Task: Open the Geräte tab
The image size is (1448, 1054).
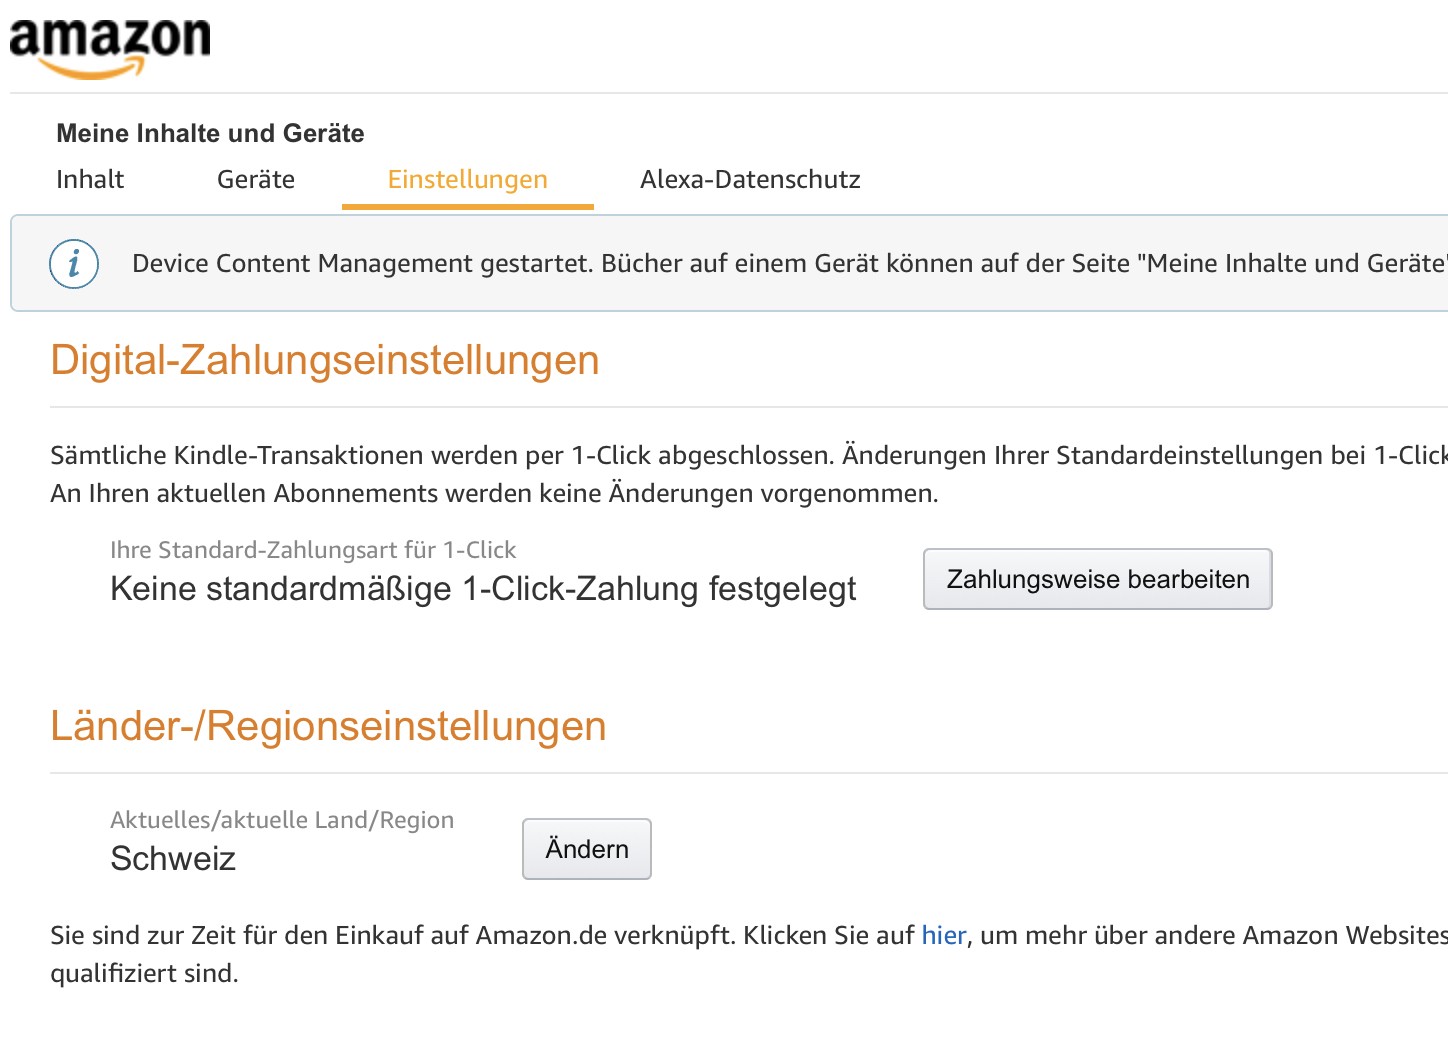Action: 256,180
